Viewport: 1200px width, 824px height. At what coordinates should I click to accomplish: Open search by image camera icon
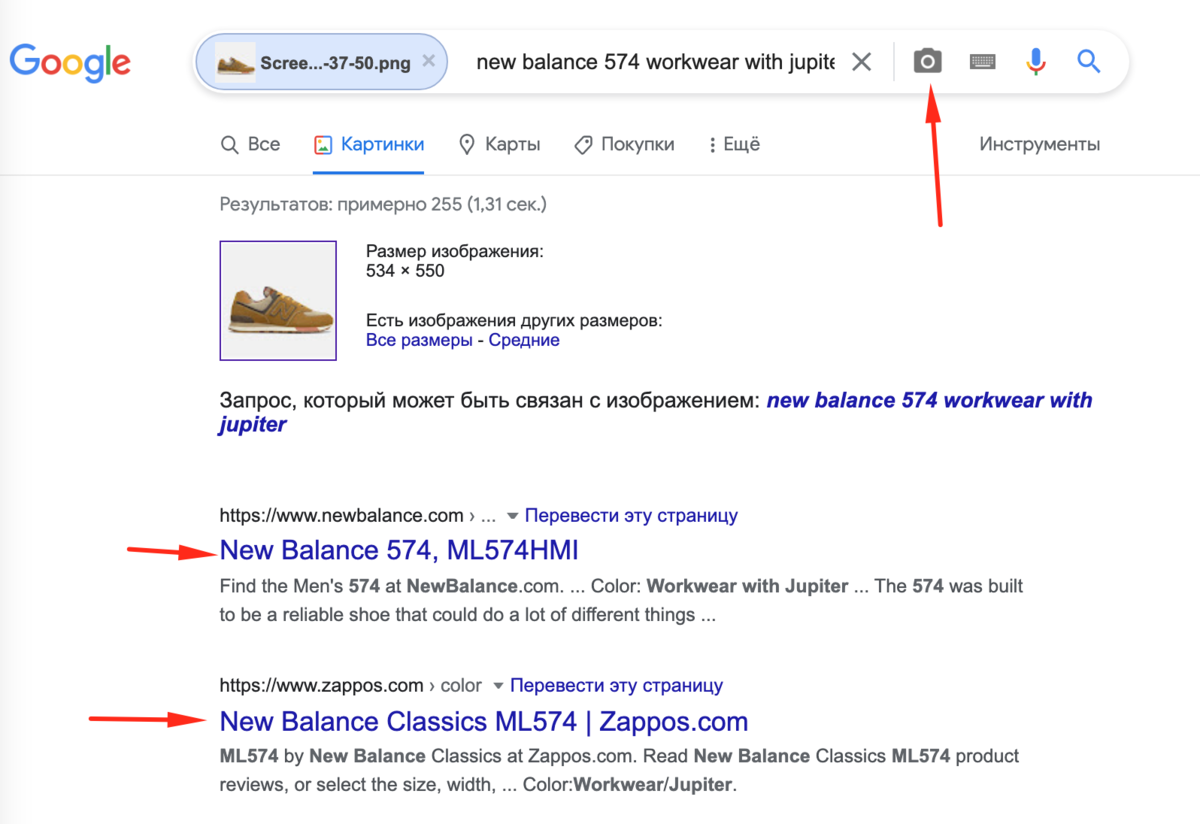click(x=928, y=62)
